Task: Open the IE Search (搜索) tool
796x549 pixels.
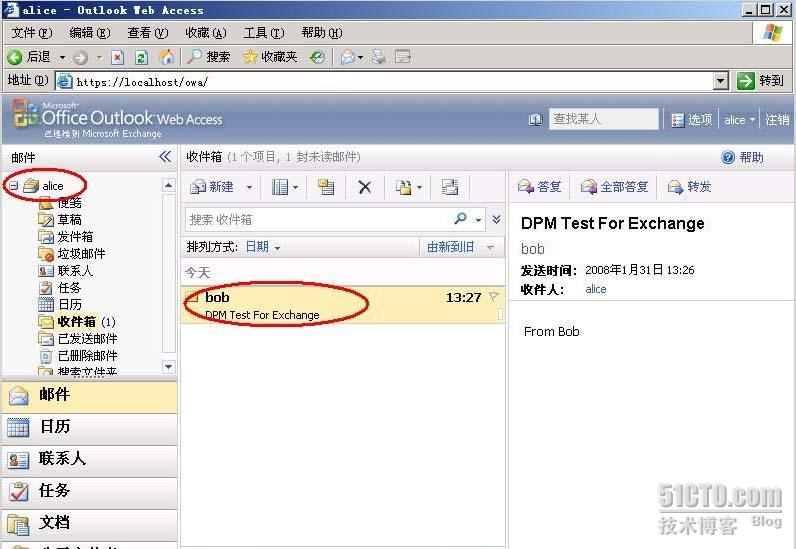Action: point(209,57)
